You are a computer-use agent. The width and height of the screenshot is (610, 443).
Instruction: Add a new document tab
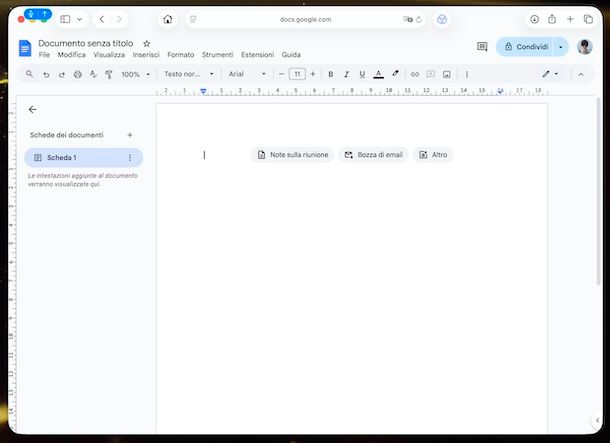coord(130,135)
